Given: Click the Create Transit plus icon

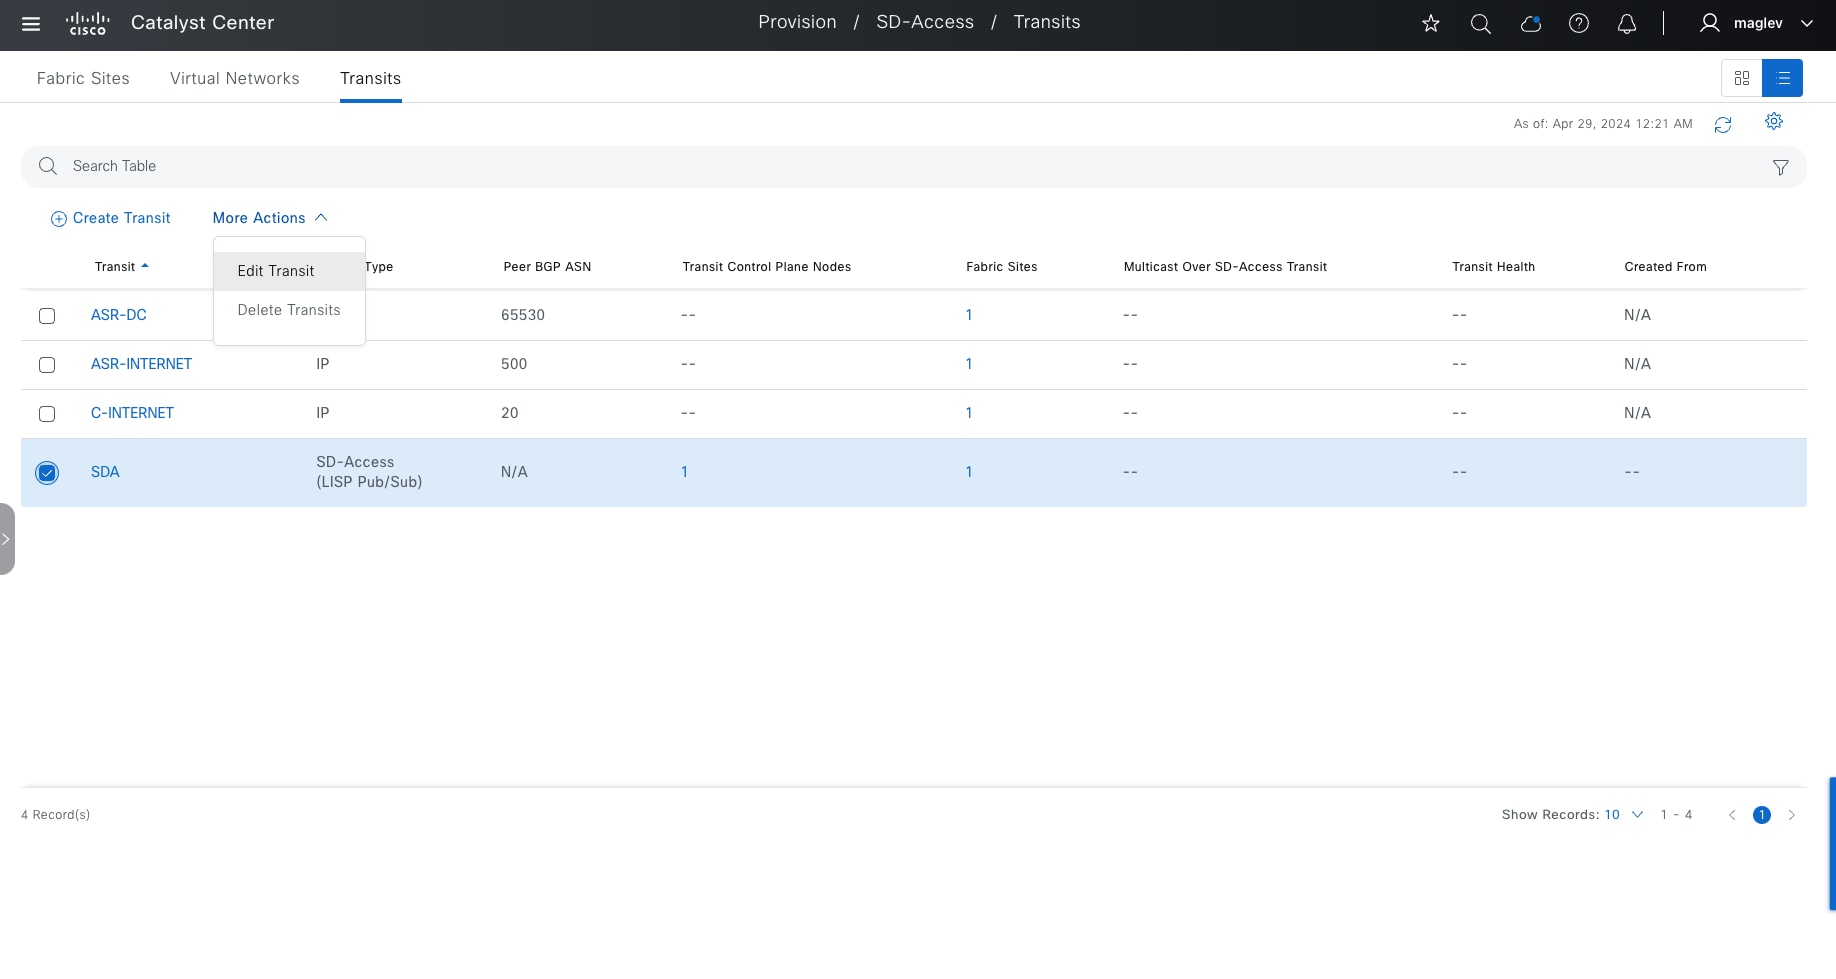Looking at the screenshot, I should coord(59,219).
